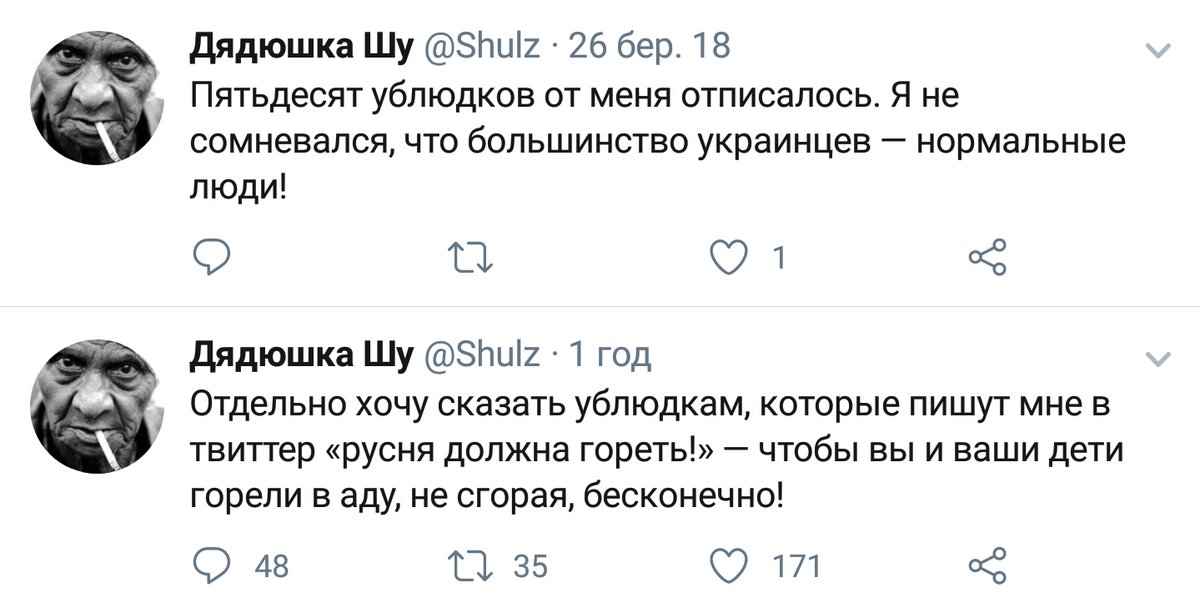Open the 1 год timestamp
The height and width of the screenshot is (613, 1200).
[x=609, y=354]
